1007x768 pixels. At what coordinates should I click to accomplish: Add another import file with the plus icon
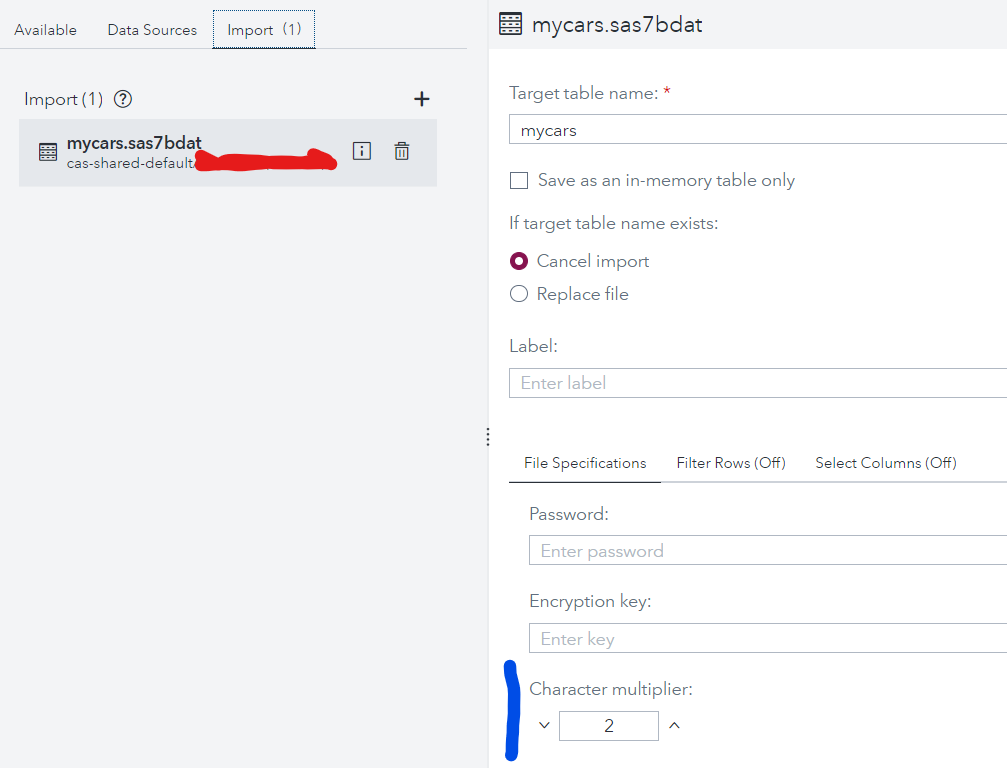421,99
